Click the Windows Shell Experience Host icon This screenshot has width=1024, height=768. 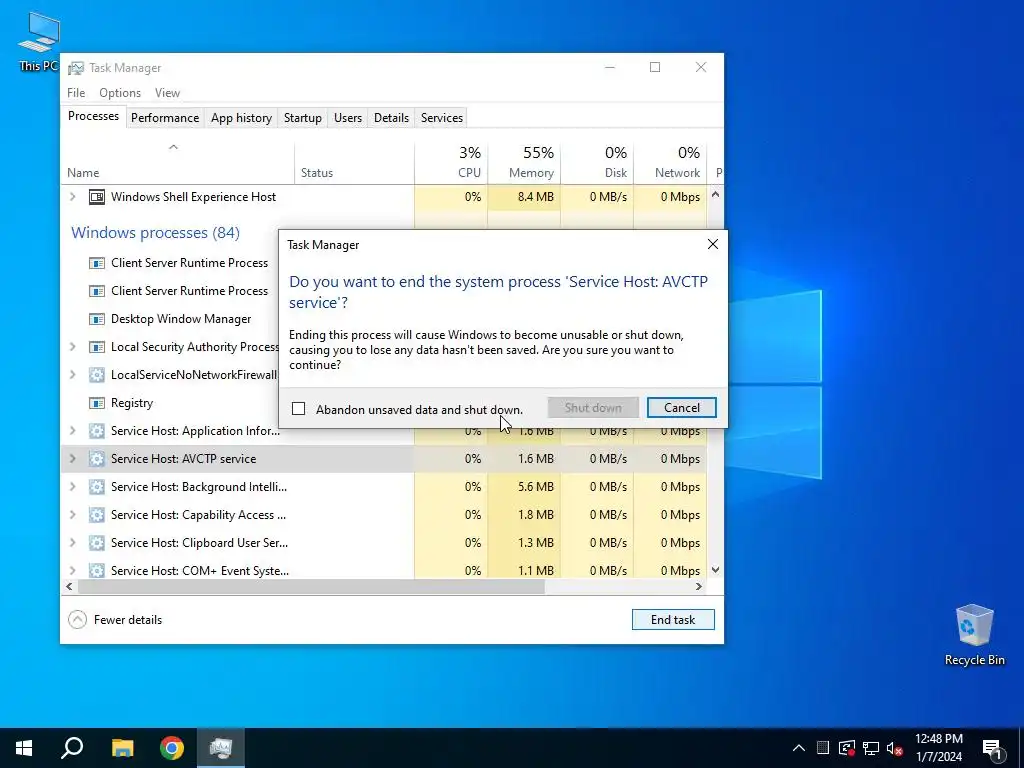click(97, 197)
